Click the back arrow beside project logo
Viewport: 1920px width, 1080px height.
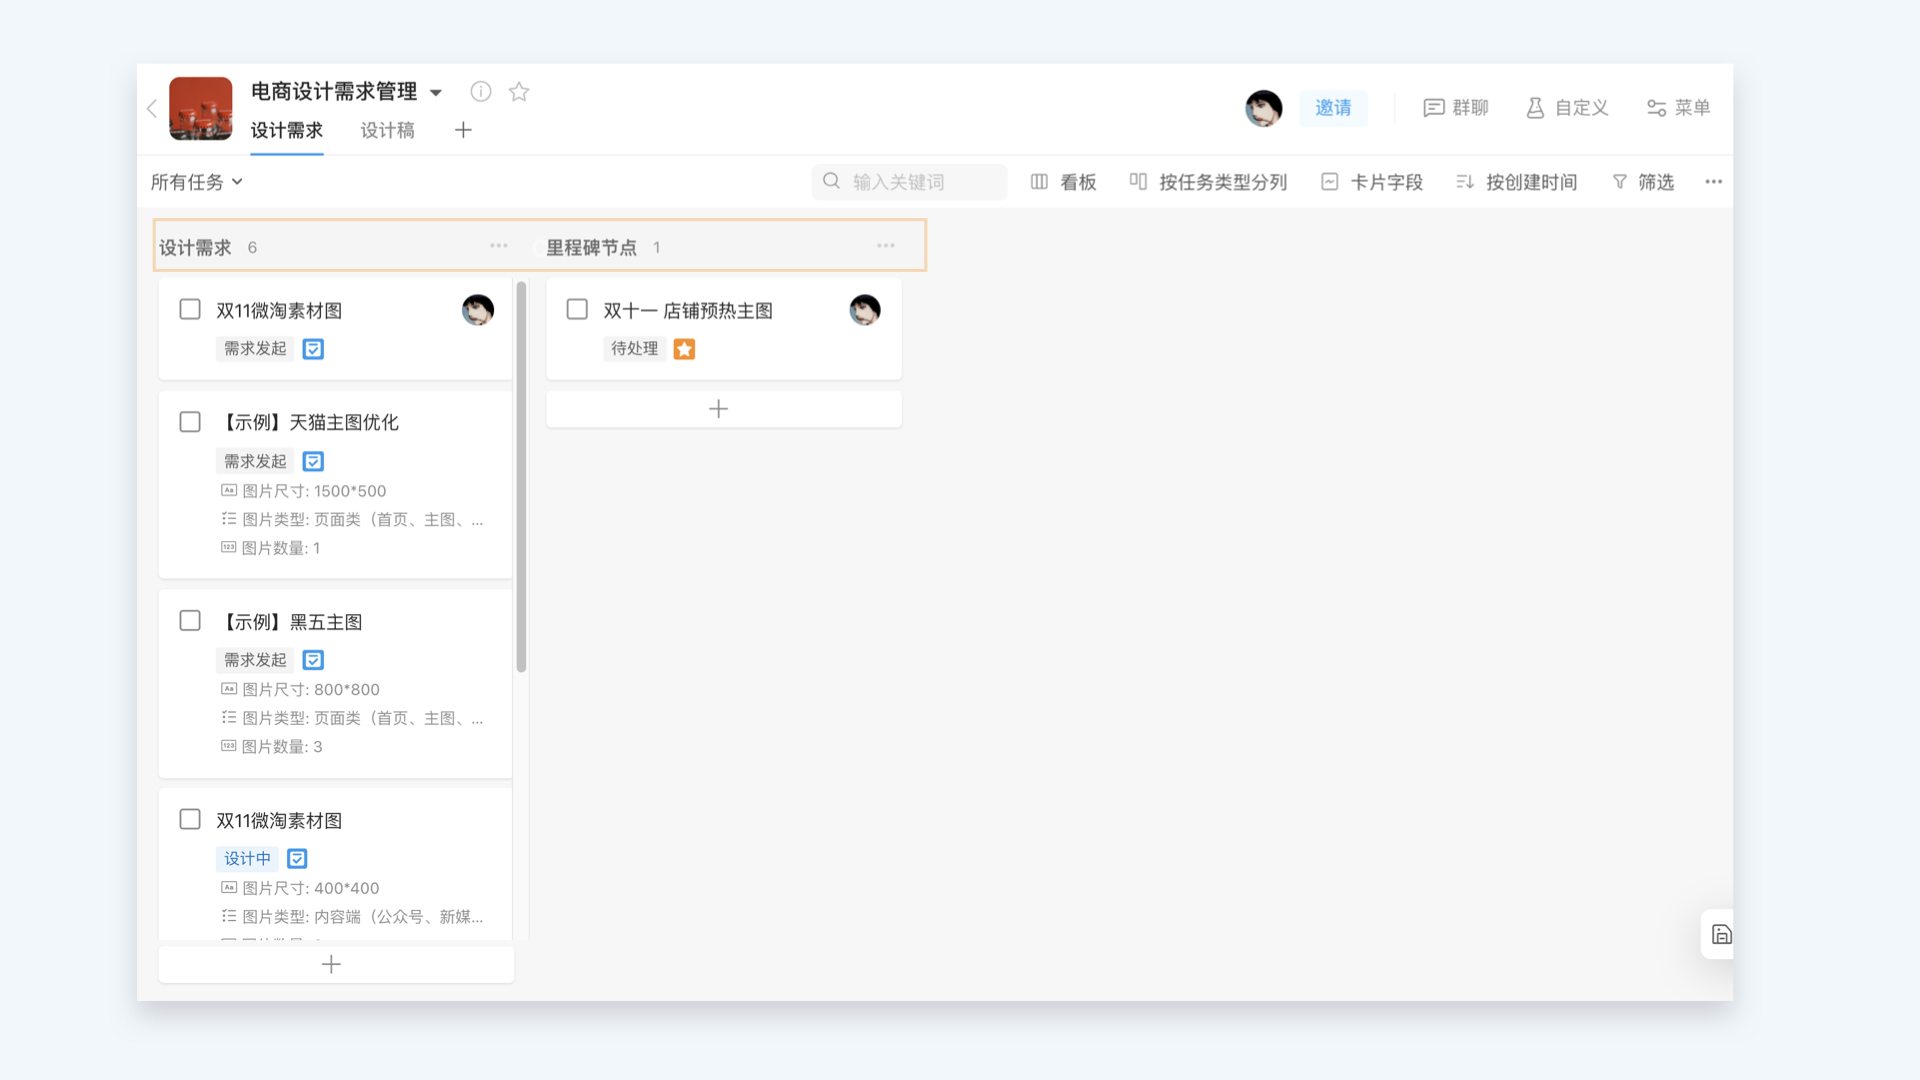pos(152,108)
